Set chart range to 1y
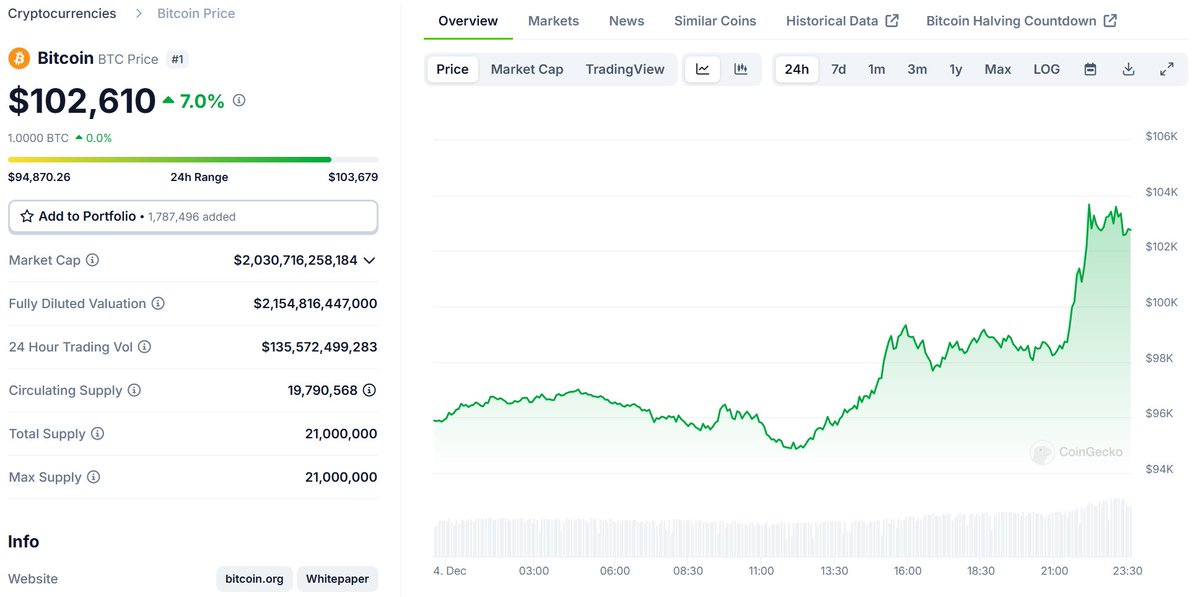1200x597 pixels. tap(956, 69)
